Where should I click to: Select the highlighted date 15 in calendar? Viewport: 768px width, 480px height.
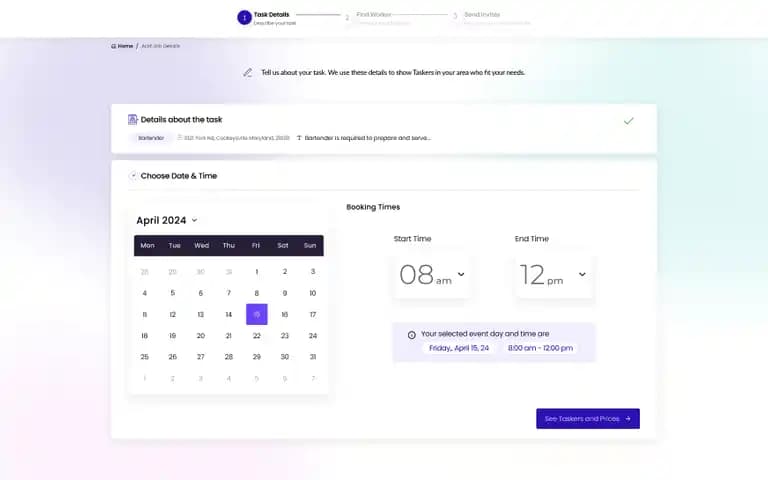tap(257, 314)
